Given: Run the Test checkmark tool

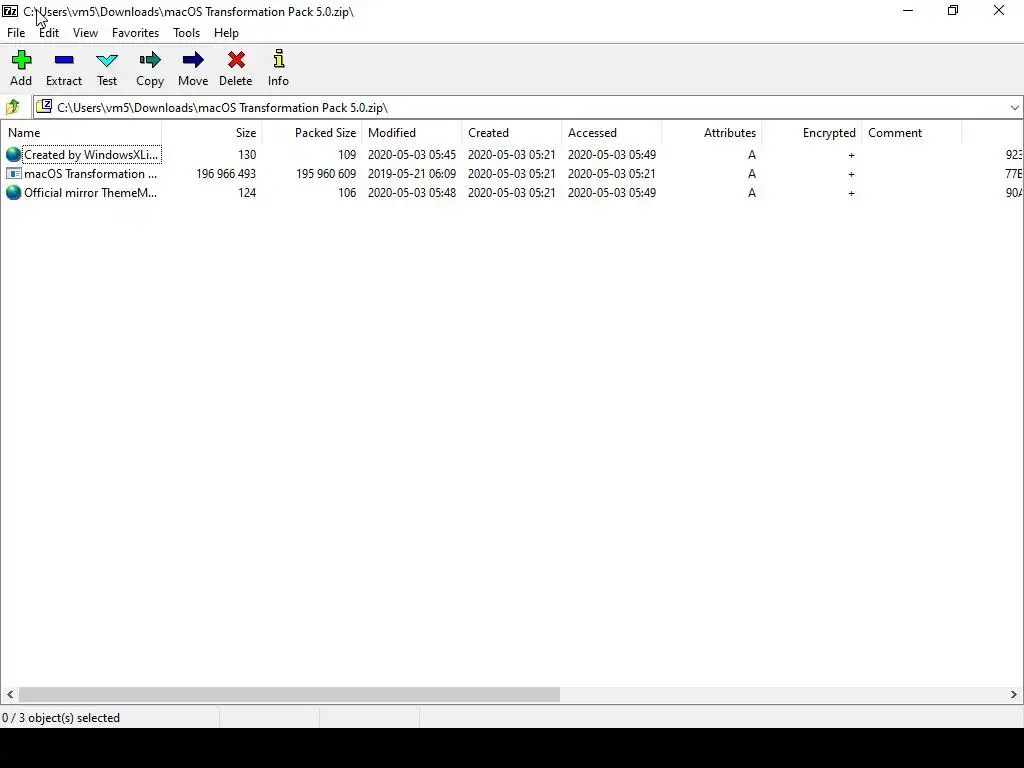Looking at the screenshot, I should click(x=106, y=61).
